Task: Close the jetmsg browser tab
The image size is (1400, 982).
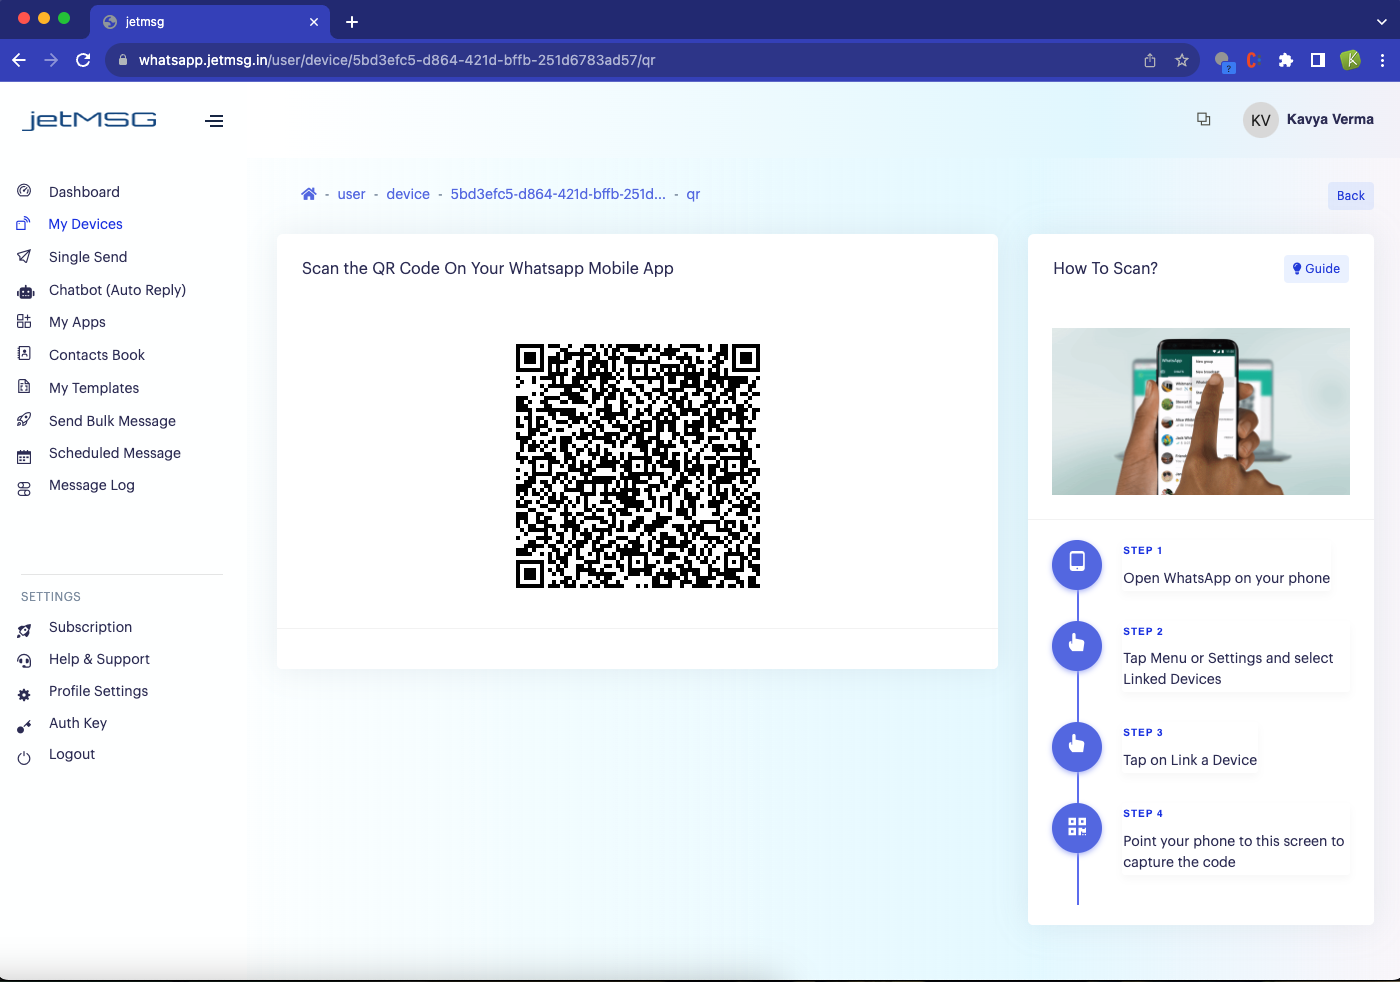Action: pos(314,22)
